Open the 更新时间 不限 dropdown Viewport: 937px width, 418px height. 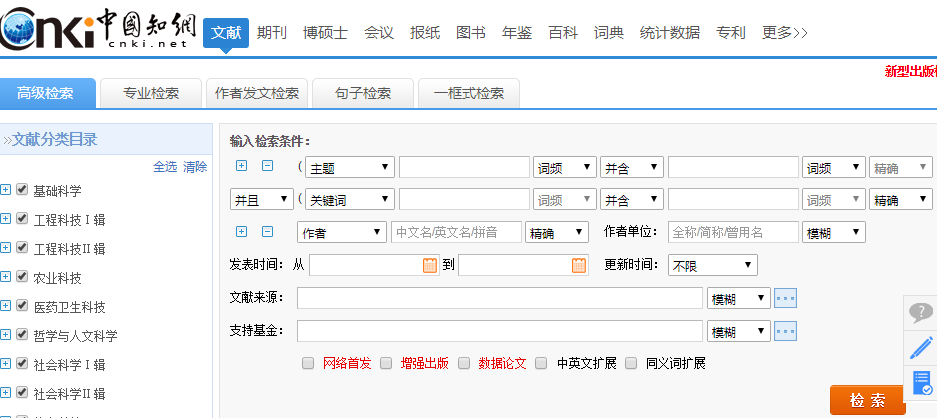pos(713,265)
